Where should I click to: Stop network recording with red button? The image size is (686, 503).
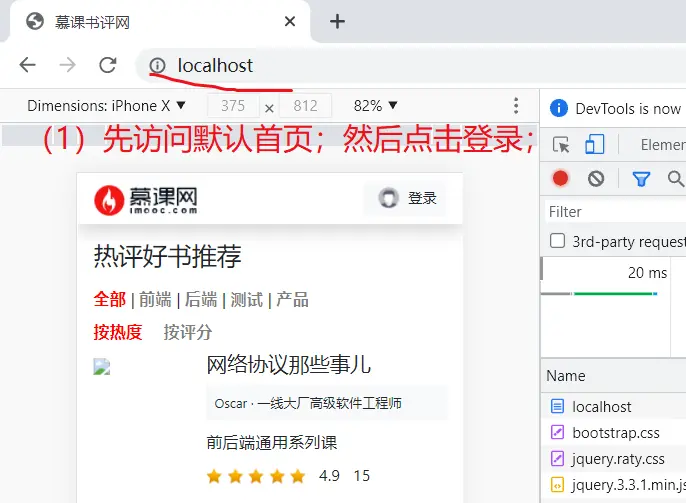pyautogui.click(x=560, y=178)
